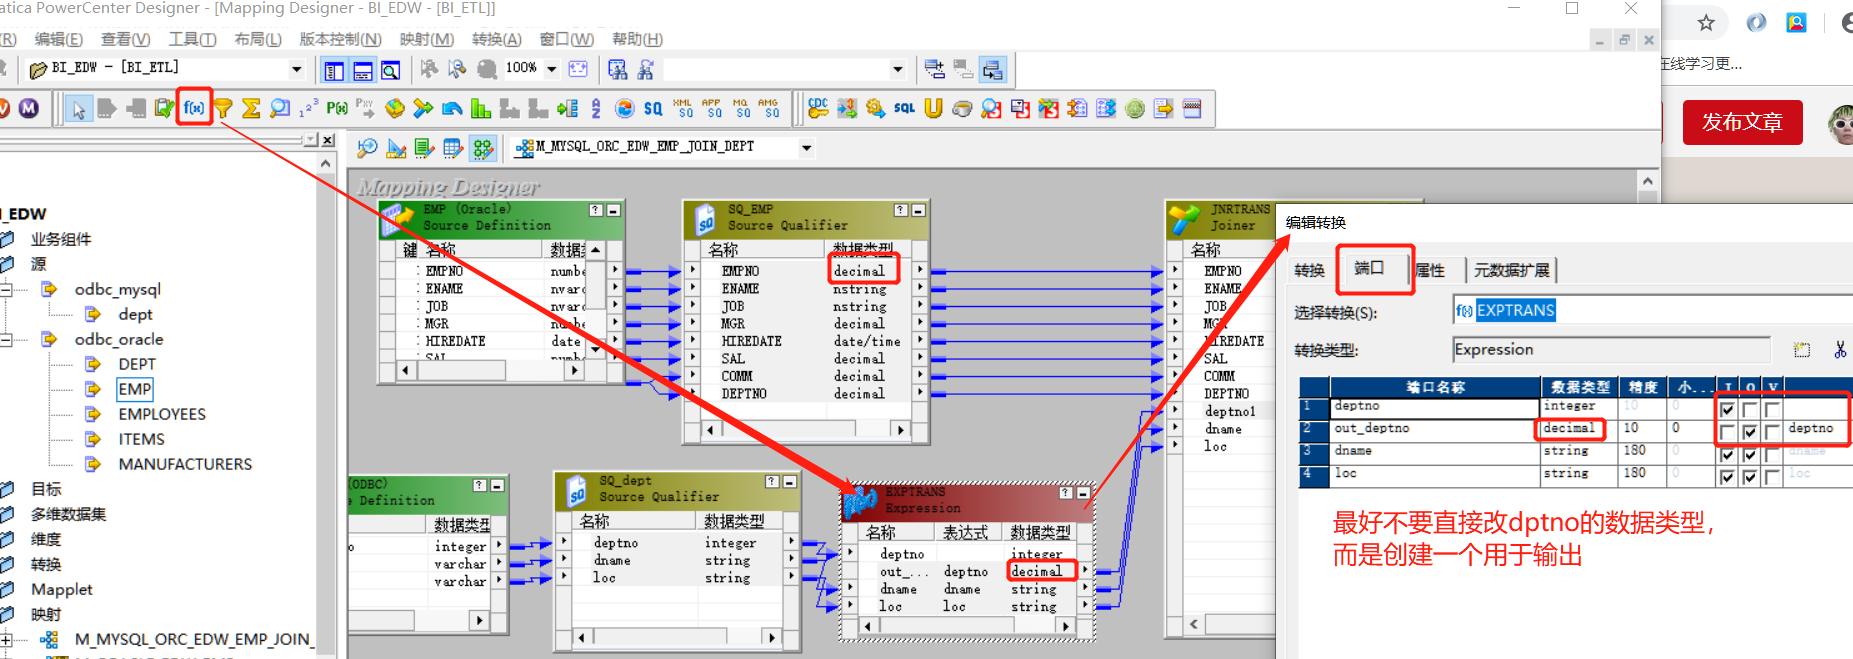Click the Mapplet Designer M icon
This screenshot has height=659, width=1853.
[x=29, y=108]
